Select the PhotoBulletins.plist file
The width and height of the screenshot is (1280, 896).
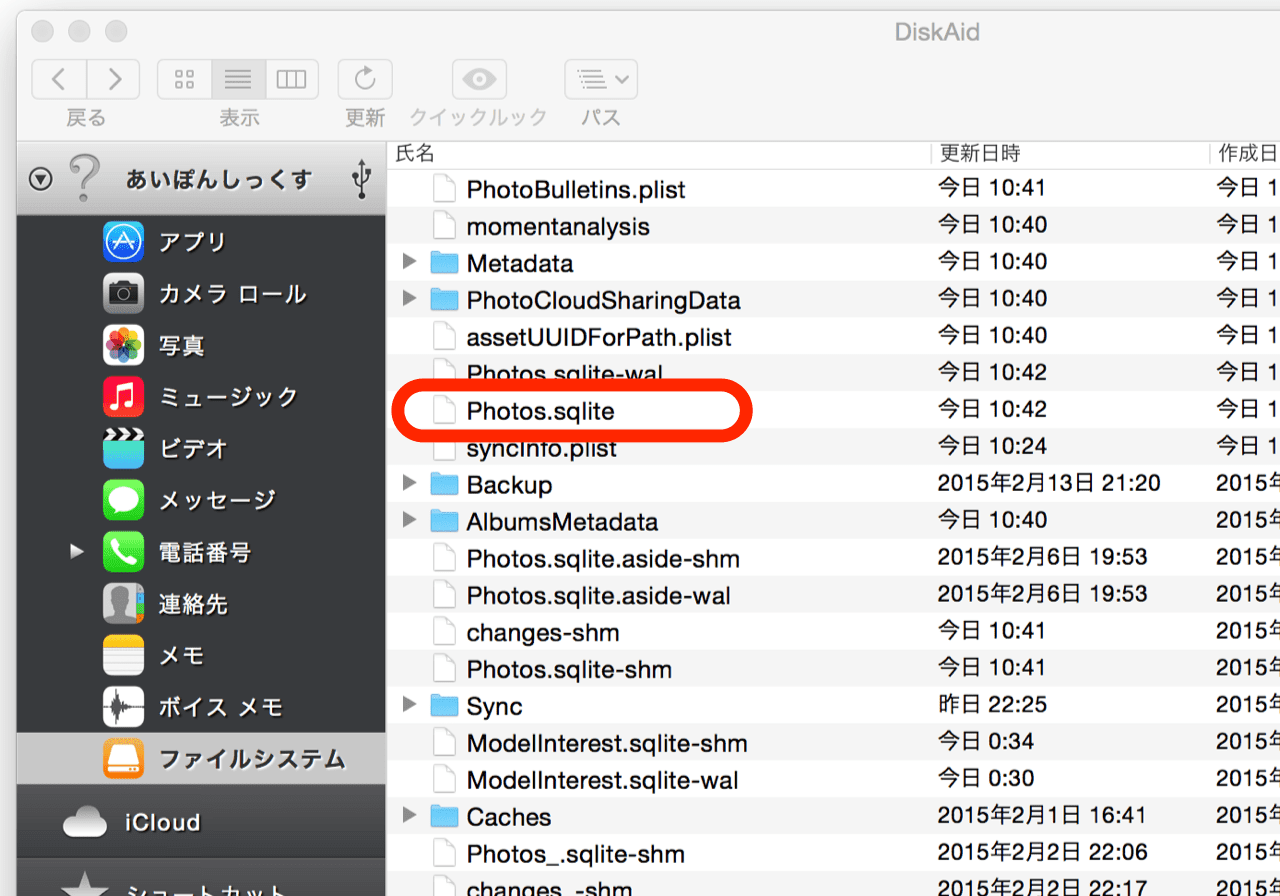834,189
